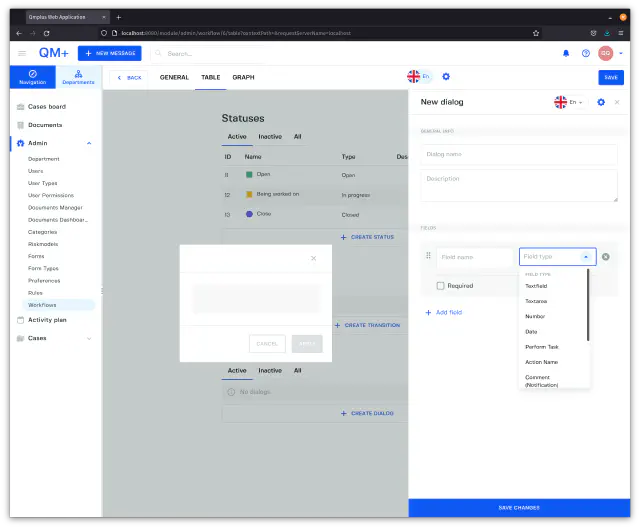Click the purple Close status swatch
The width and height of the screenshot is (640, 528).
(x=249, y=214)
